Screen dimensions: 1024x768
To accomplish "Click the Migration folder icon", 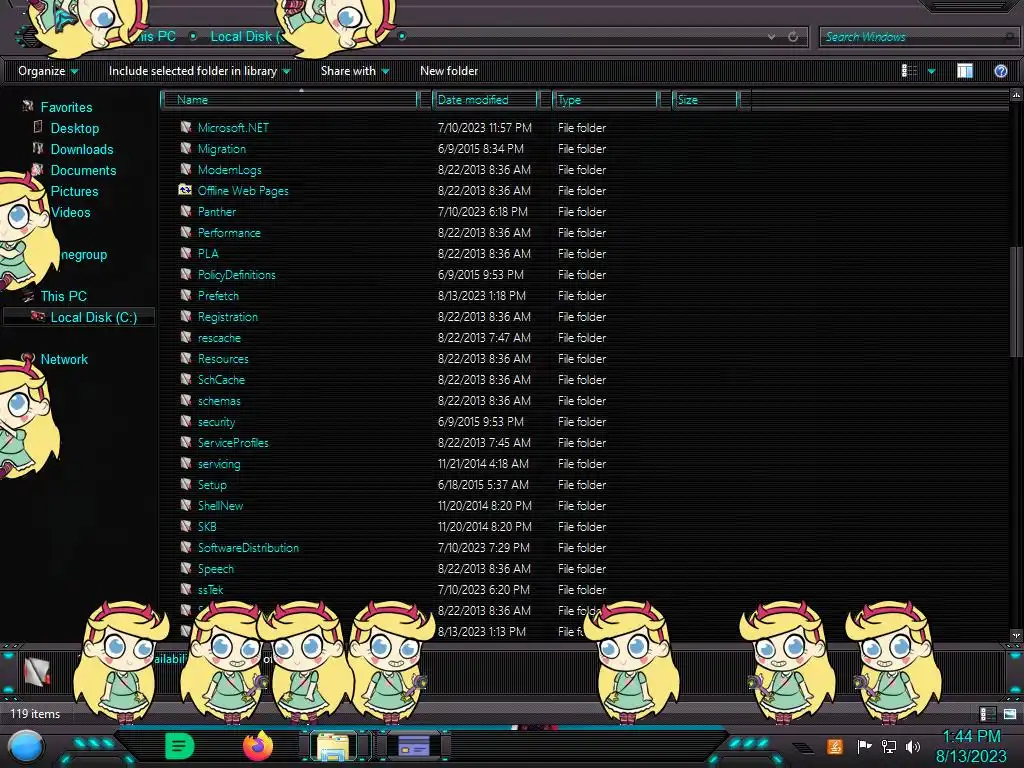I will (185, 148).
